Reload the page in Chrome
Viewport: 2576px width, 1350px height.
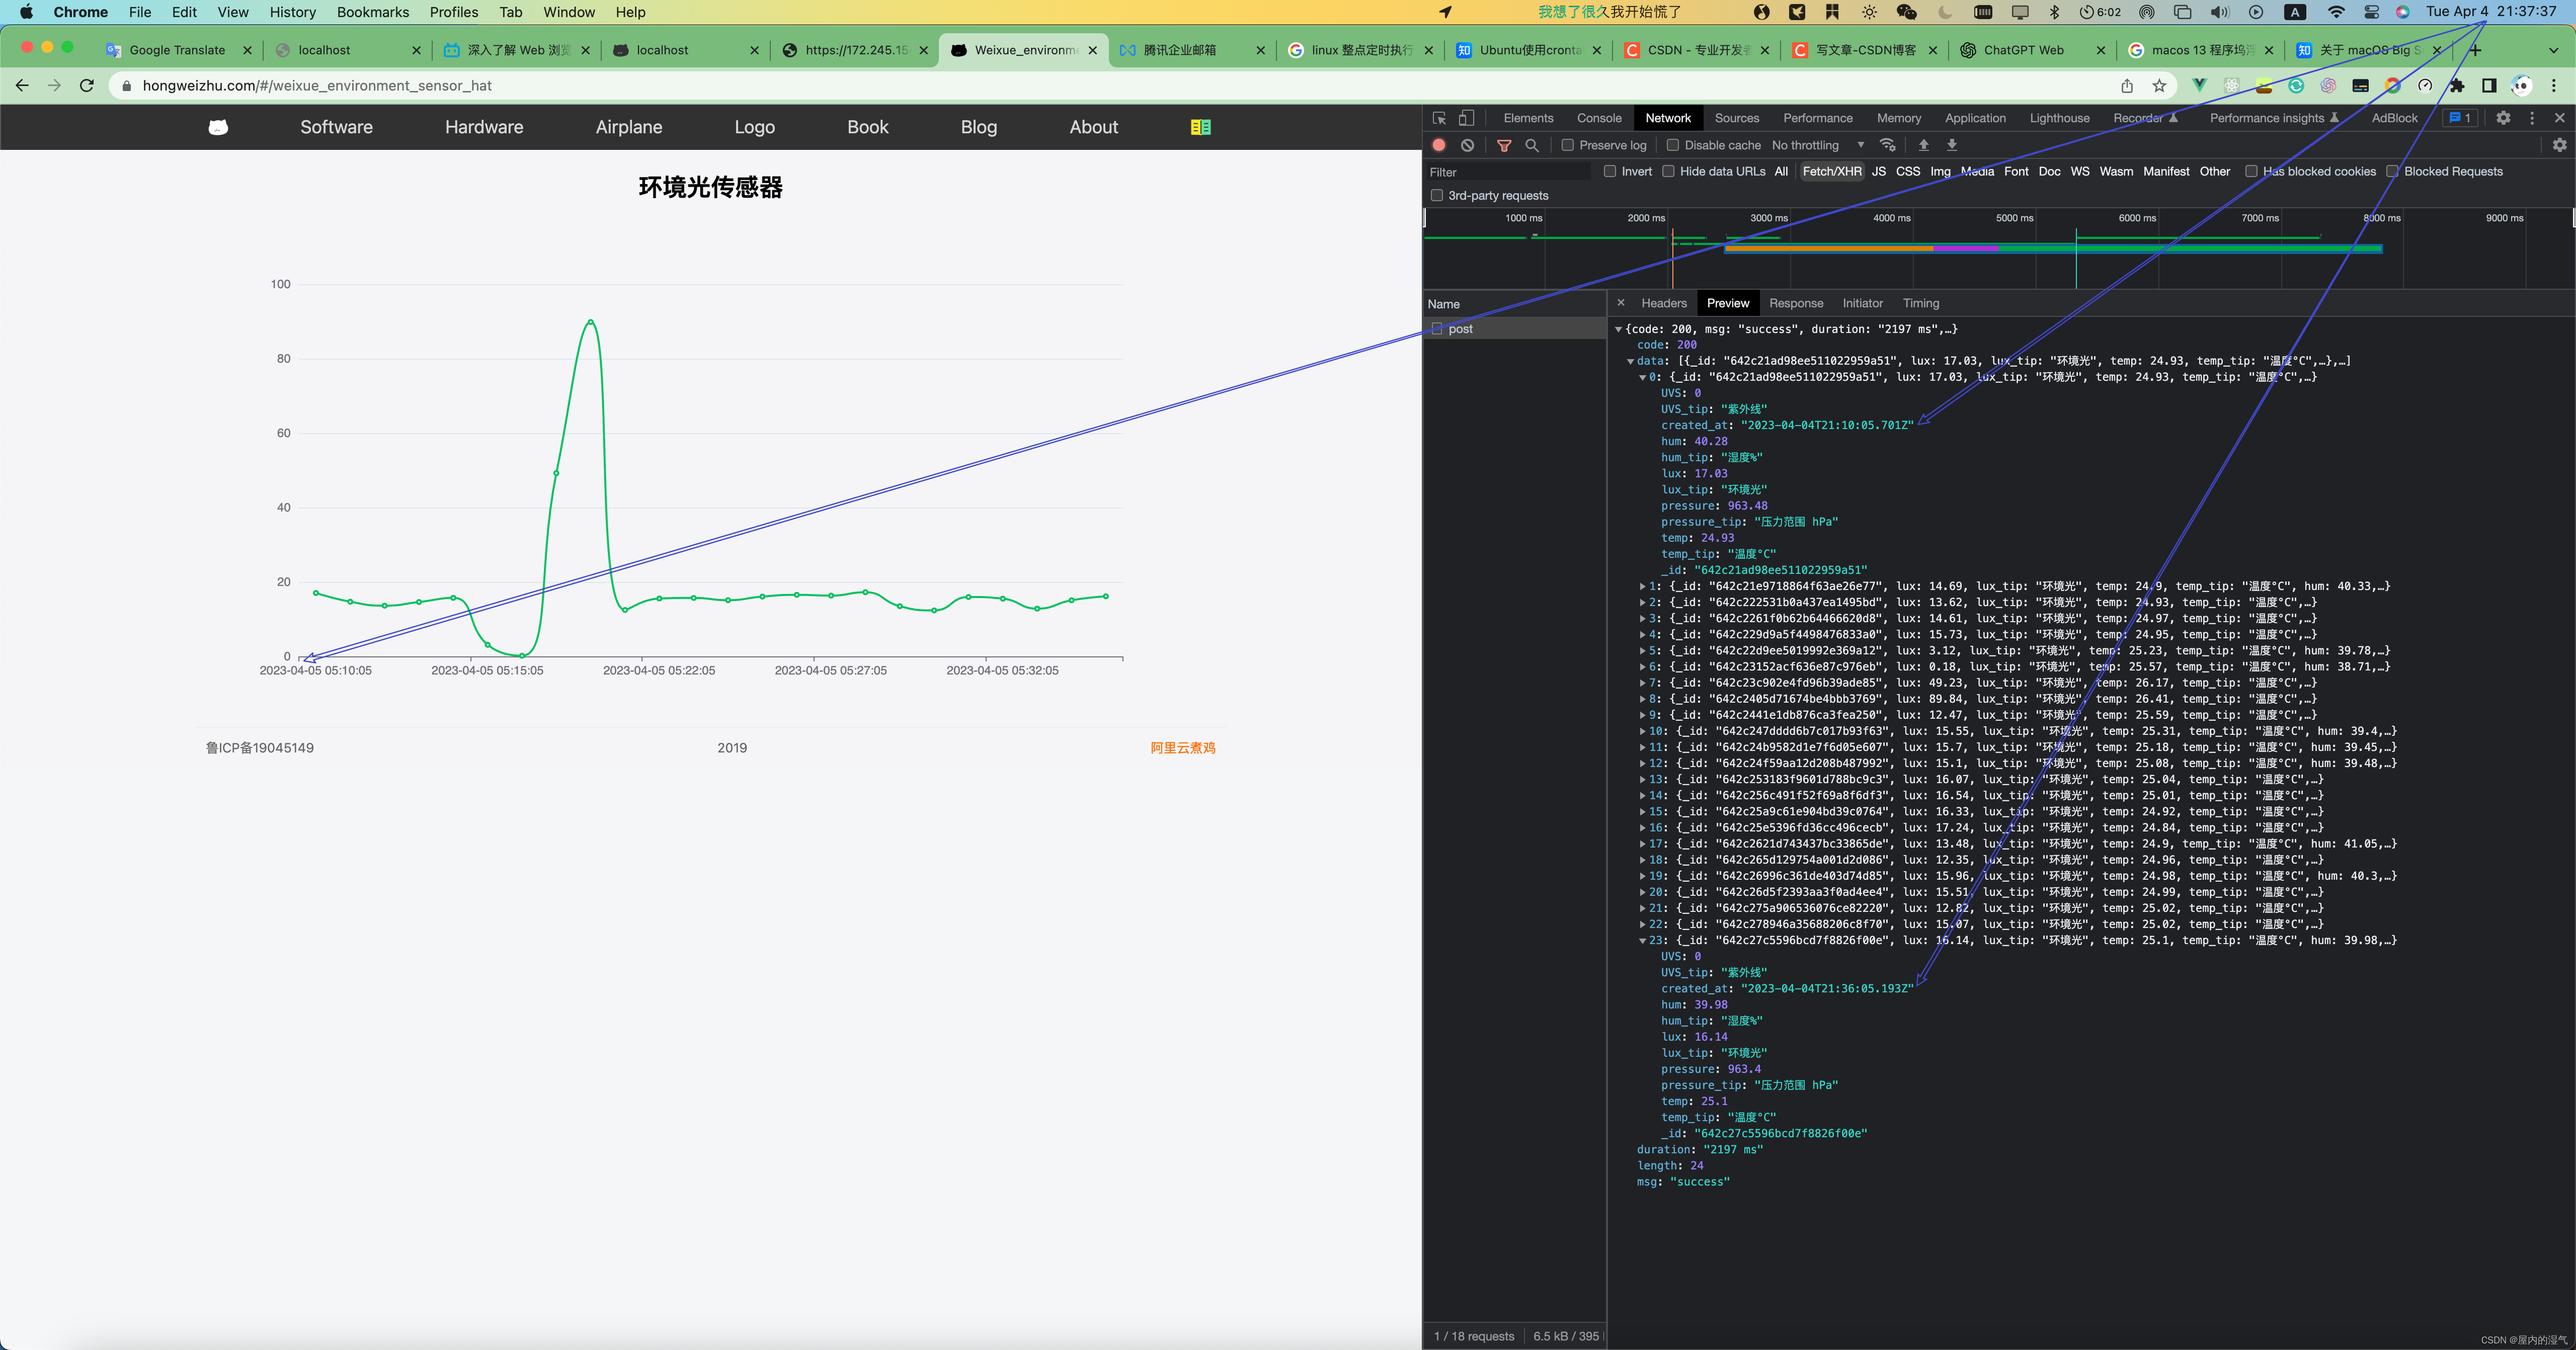click(87, 86)
